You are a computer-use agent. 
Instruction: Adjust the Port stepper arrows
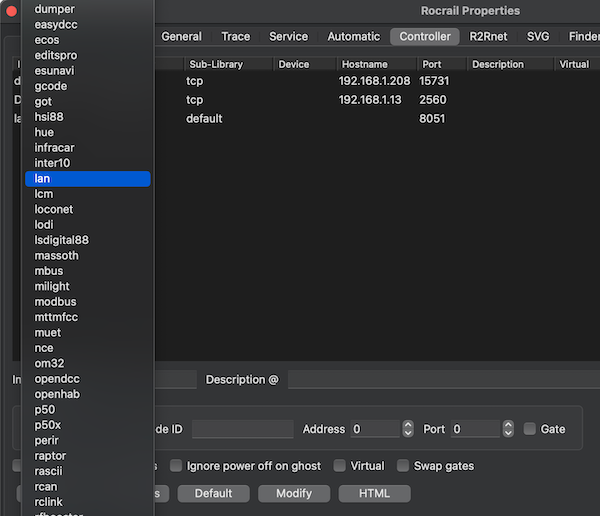[508, 429]
